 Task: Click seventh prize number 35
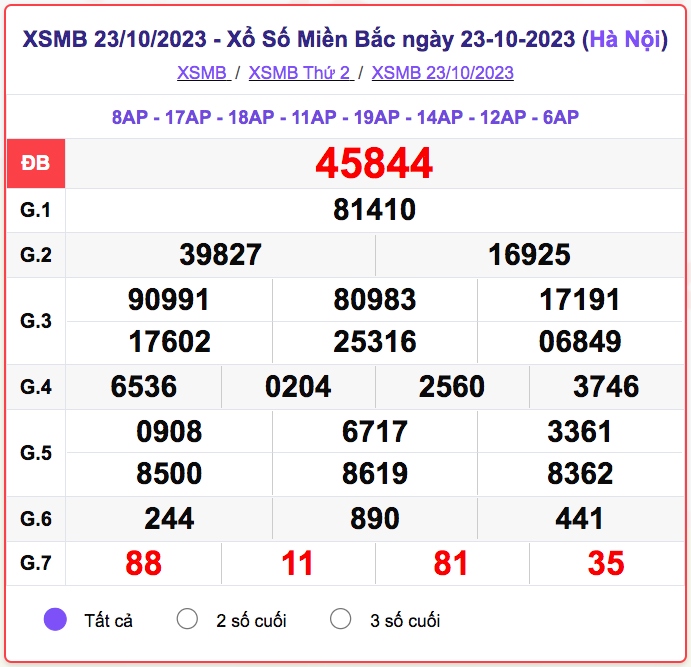606,563
